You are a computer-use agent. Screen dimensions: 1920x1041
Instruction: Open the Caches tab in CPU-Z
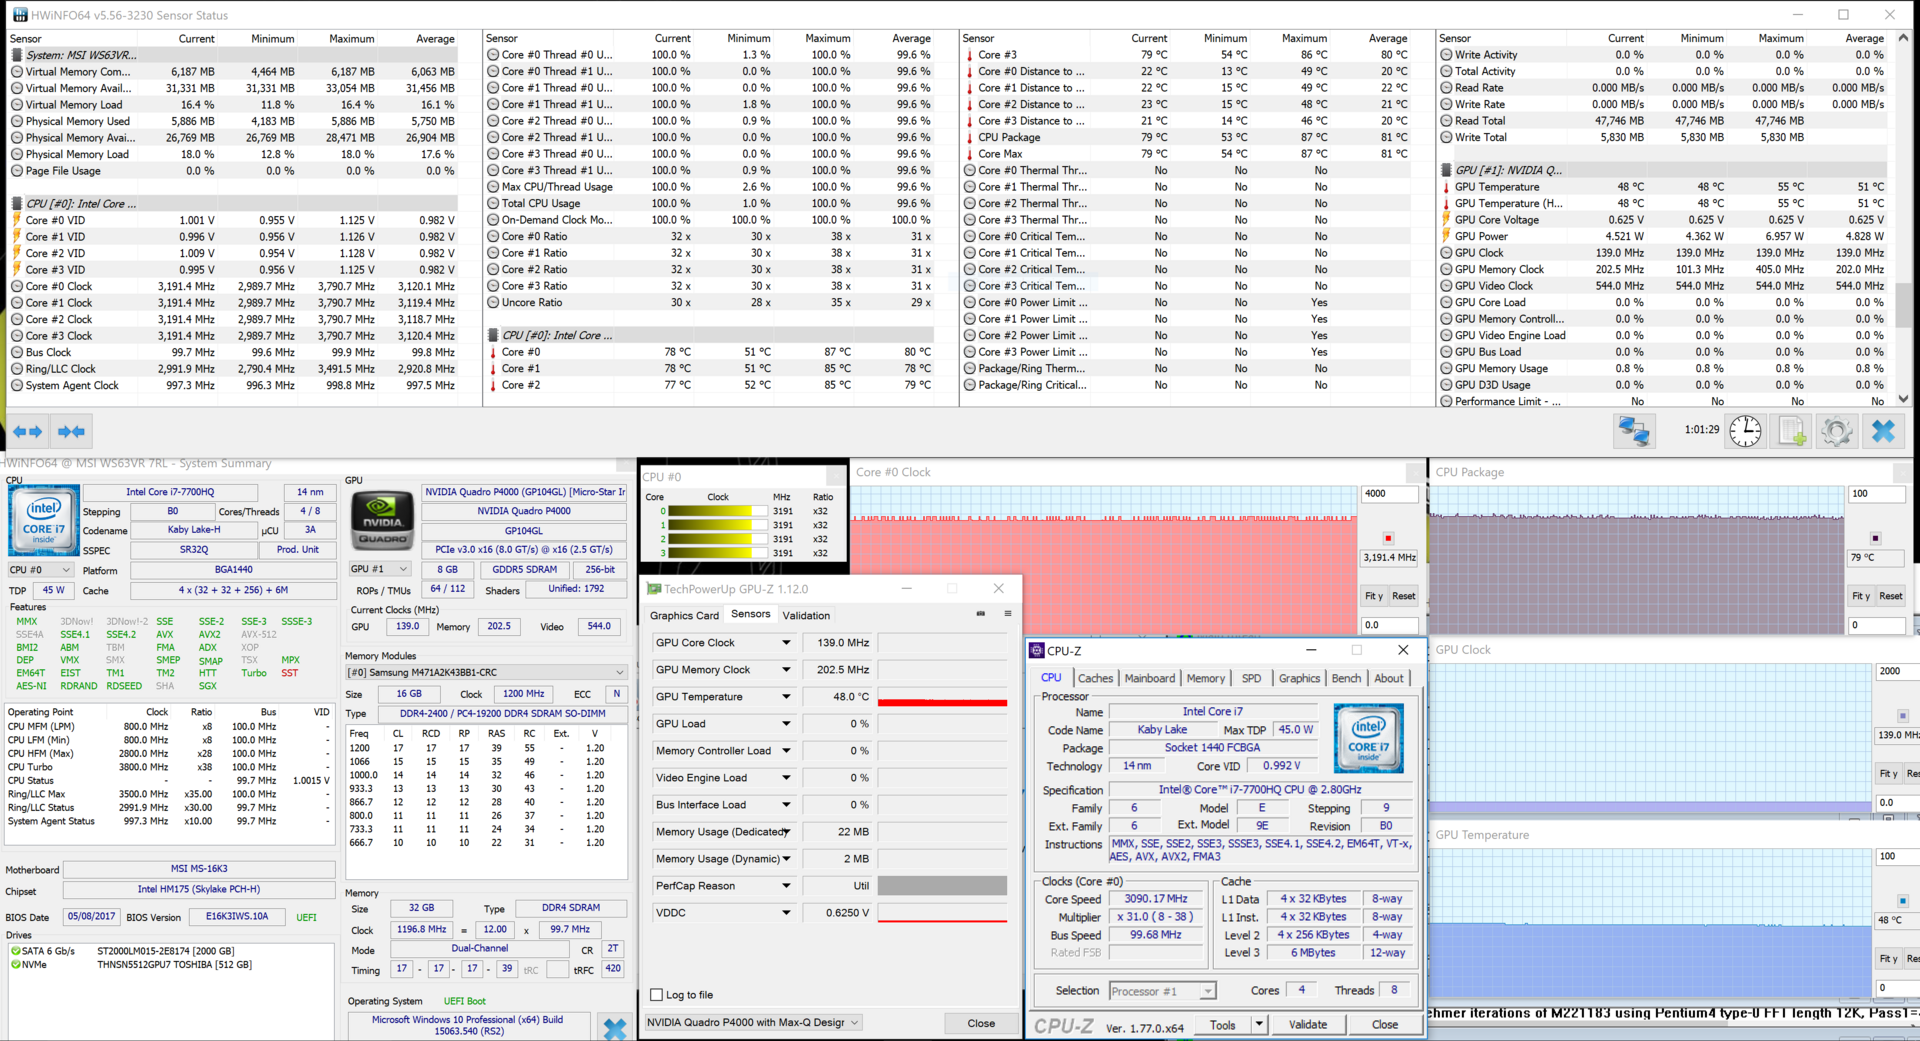1095,678
